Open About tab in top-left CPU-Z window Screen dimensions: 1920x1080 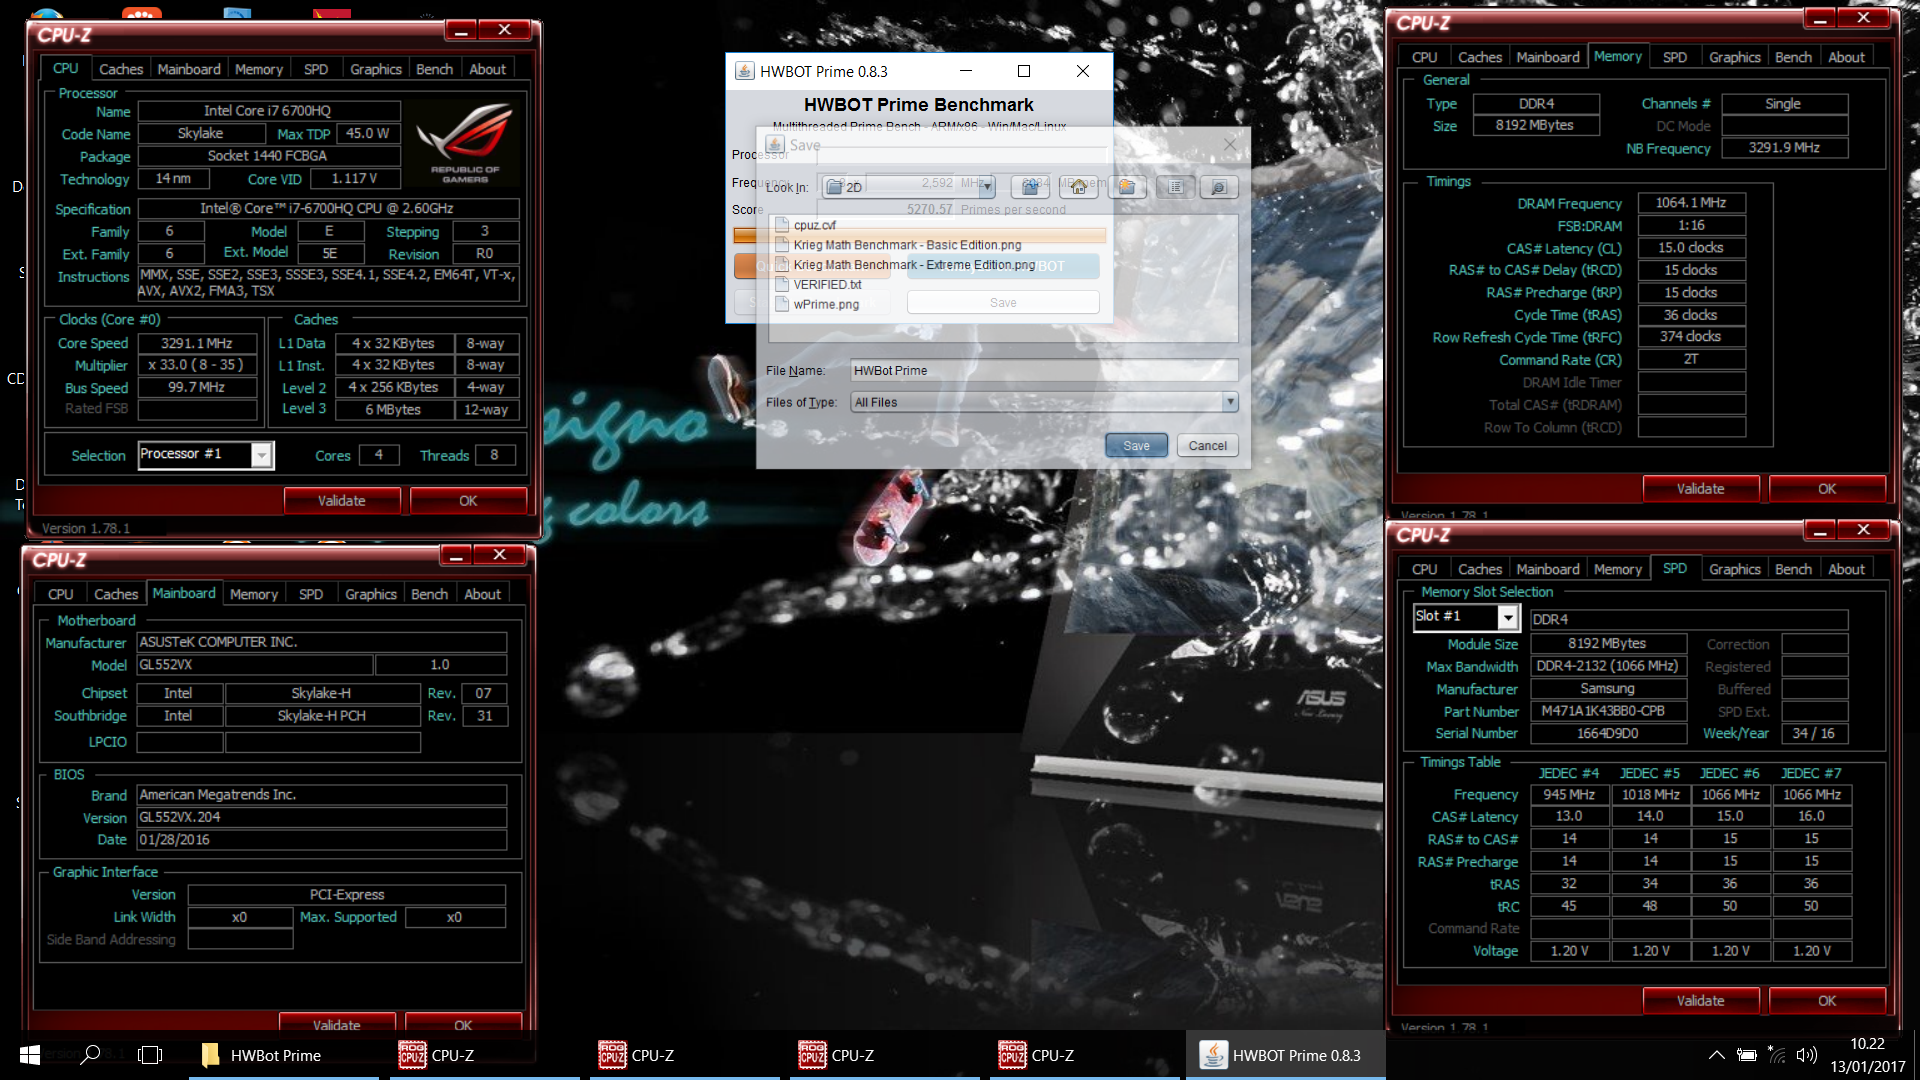pos(488,69)
